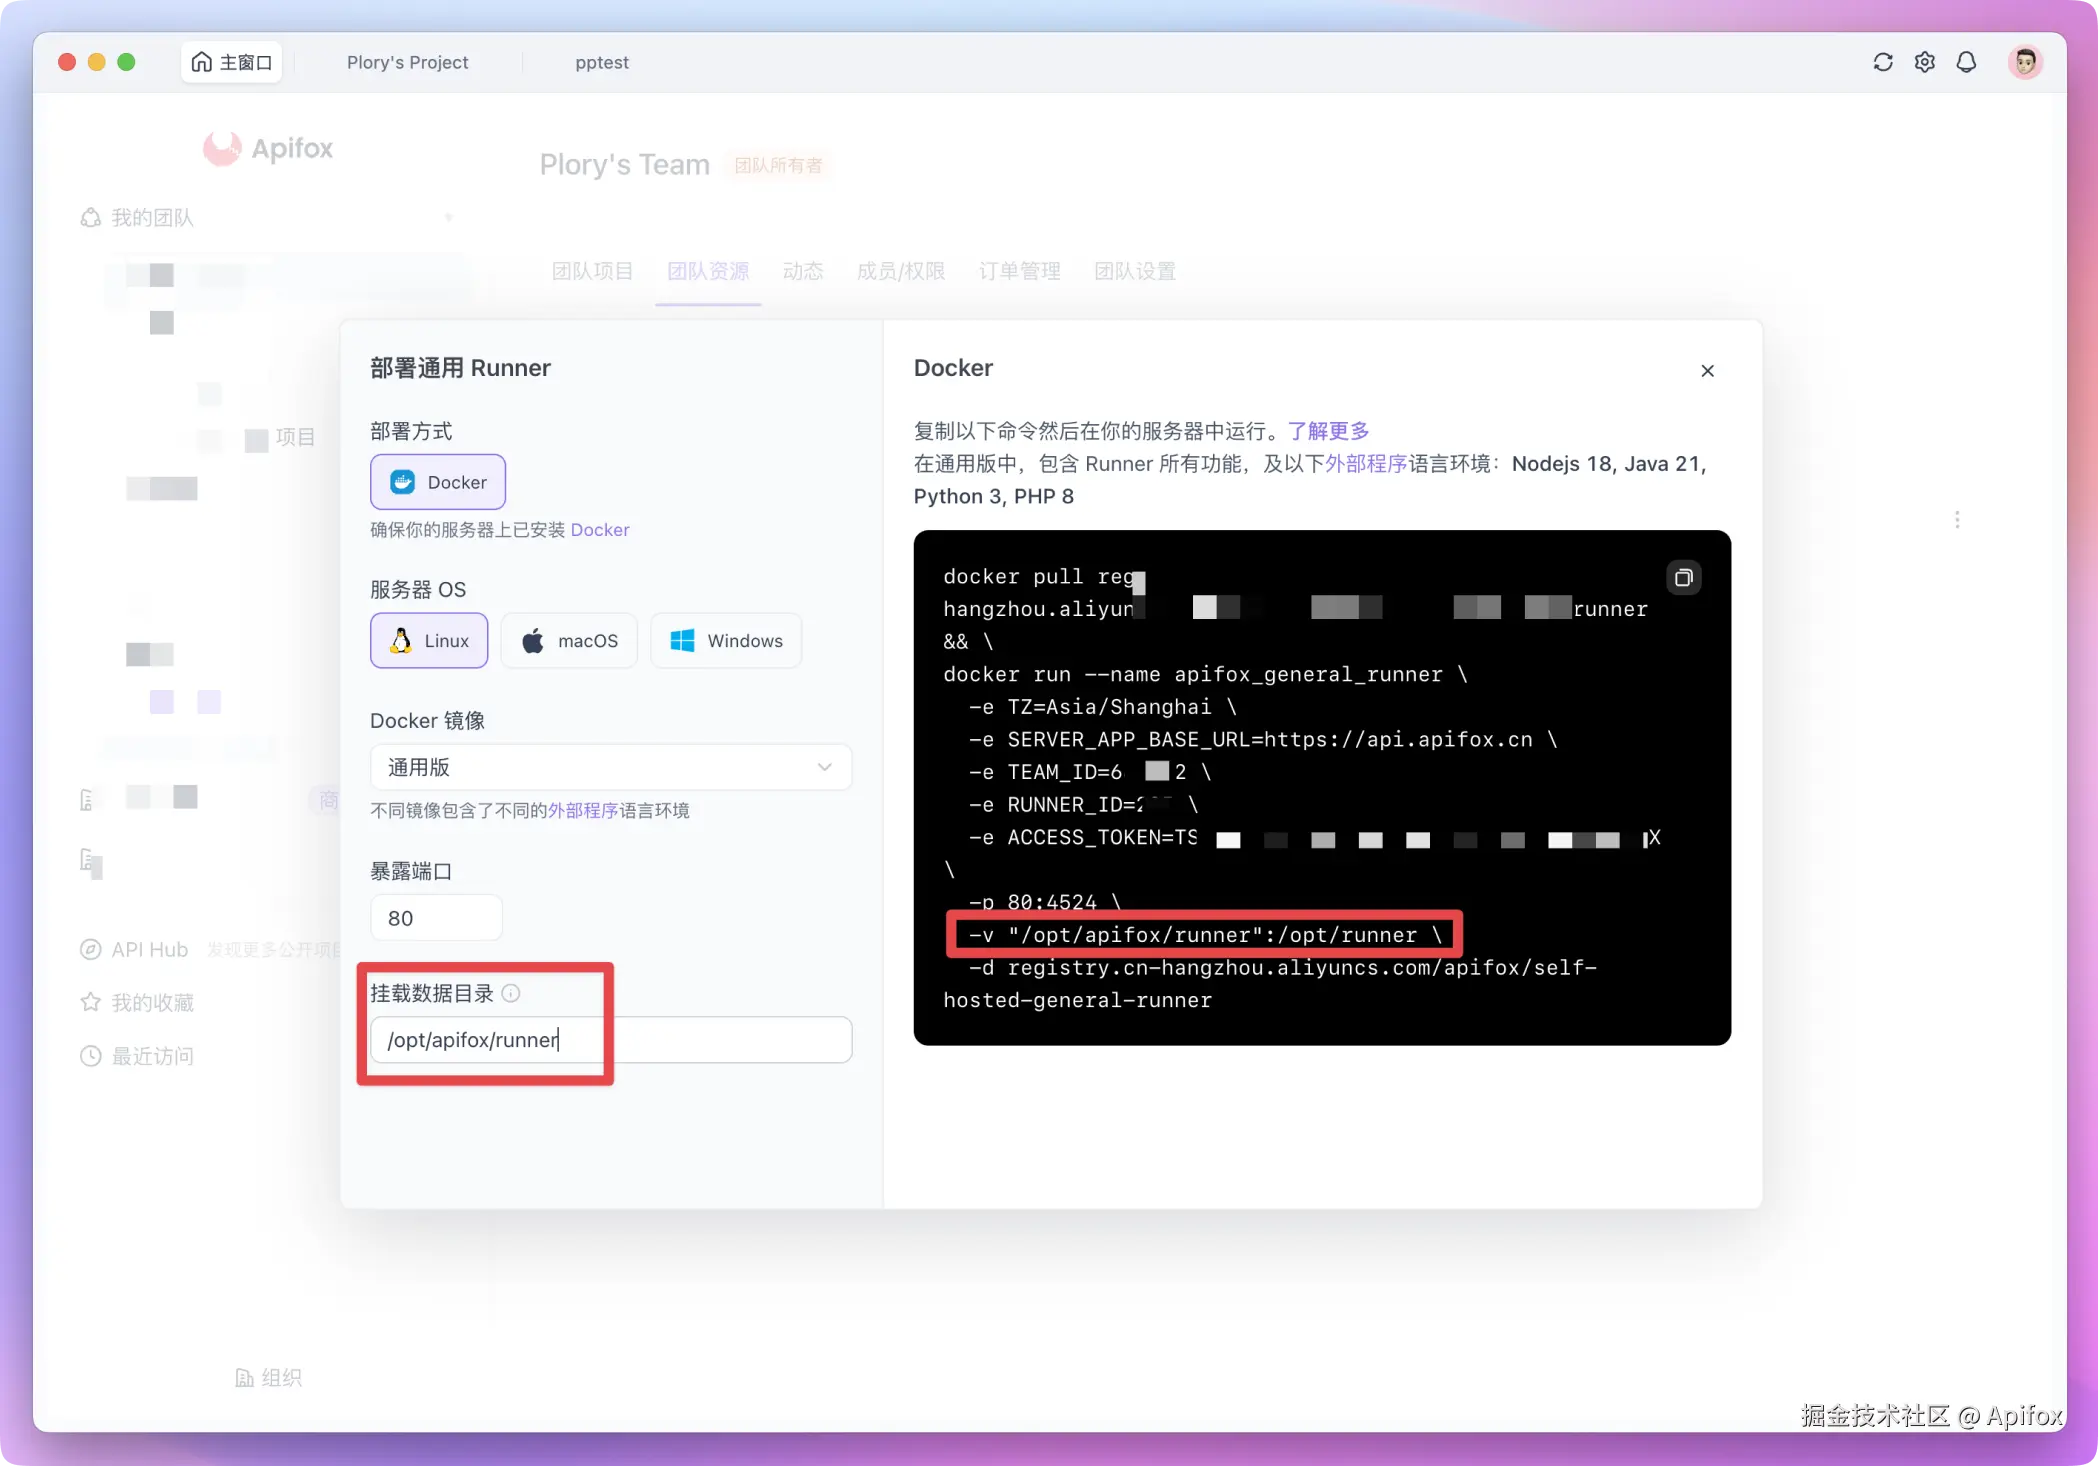
Task: Select macOS as server OS
Action: pyautogui.click(x=569, y=641)
